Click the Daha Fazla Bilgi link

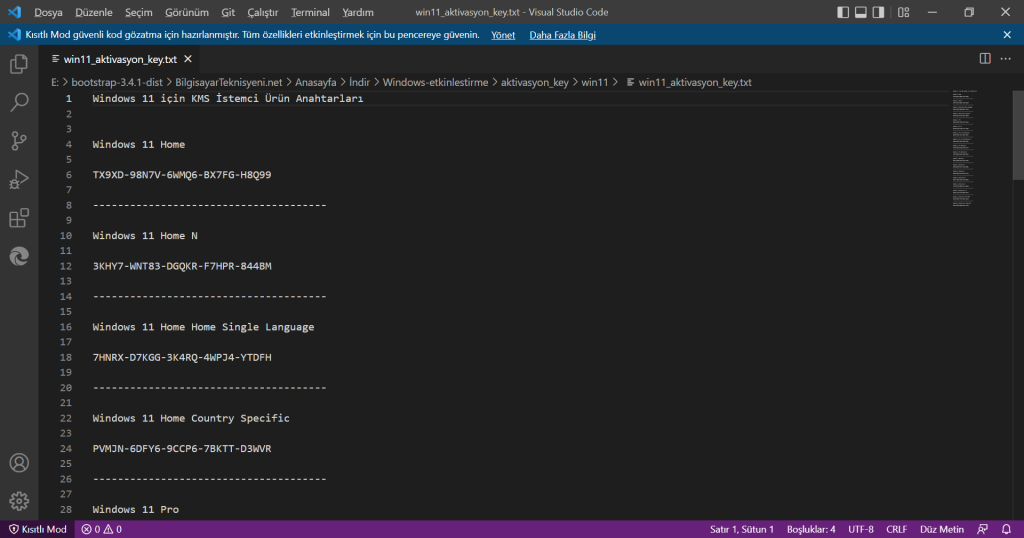562,35
